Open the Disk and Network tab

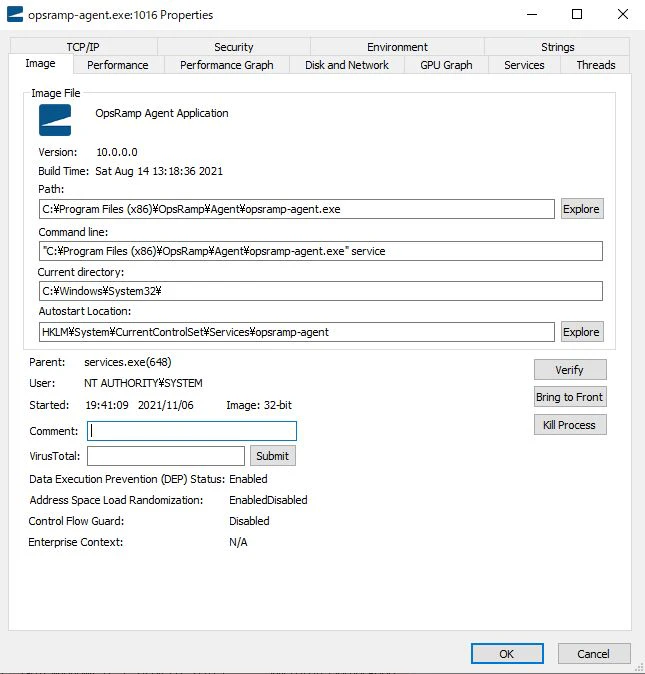coord(347,65)
